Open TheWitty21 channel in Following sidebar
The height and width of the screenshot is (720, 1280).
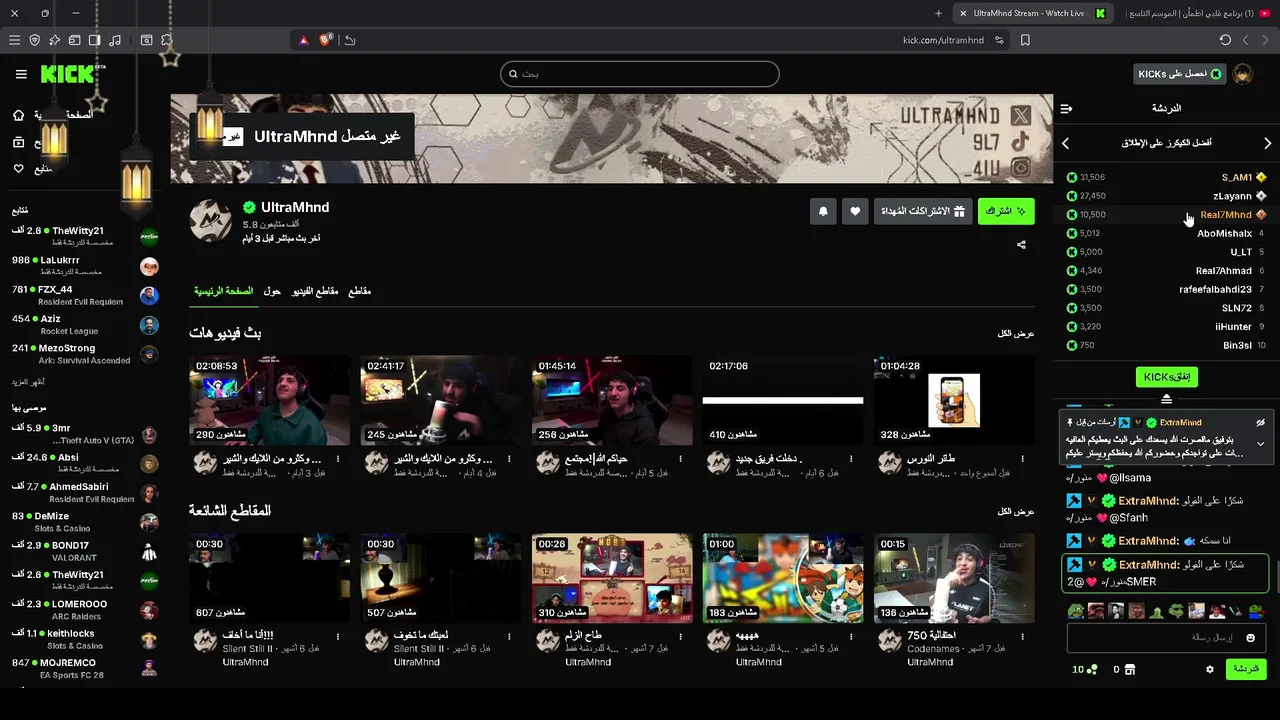coord(85,236)
